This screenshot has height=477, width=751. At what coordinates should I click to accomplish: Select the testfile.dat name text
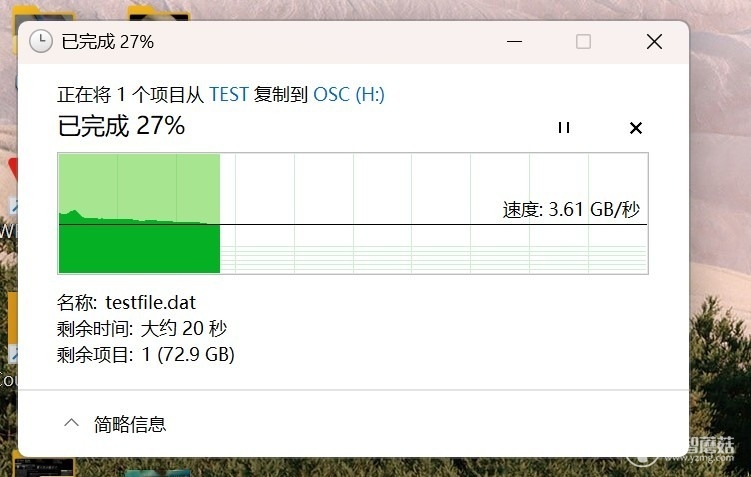click(150, 303)
